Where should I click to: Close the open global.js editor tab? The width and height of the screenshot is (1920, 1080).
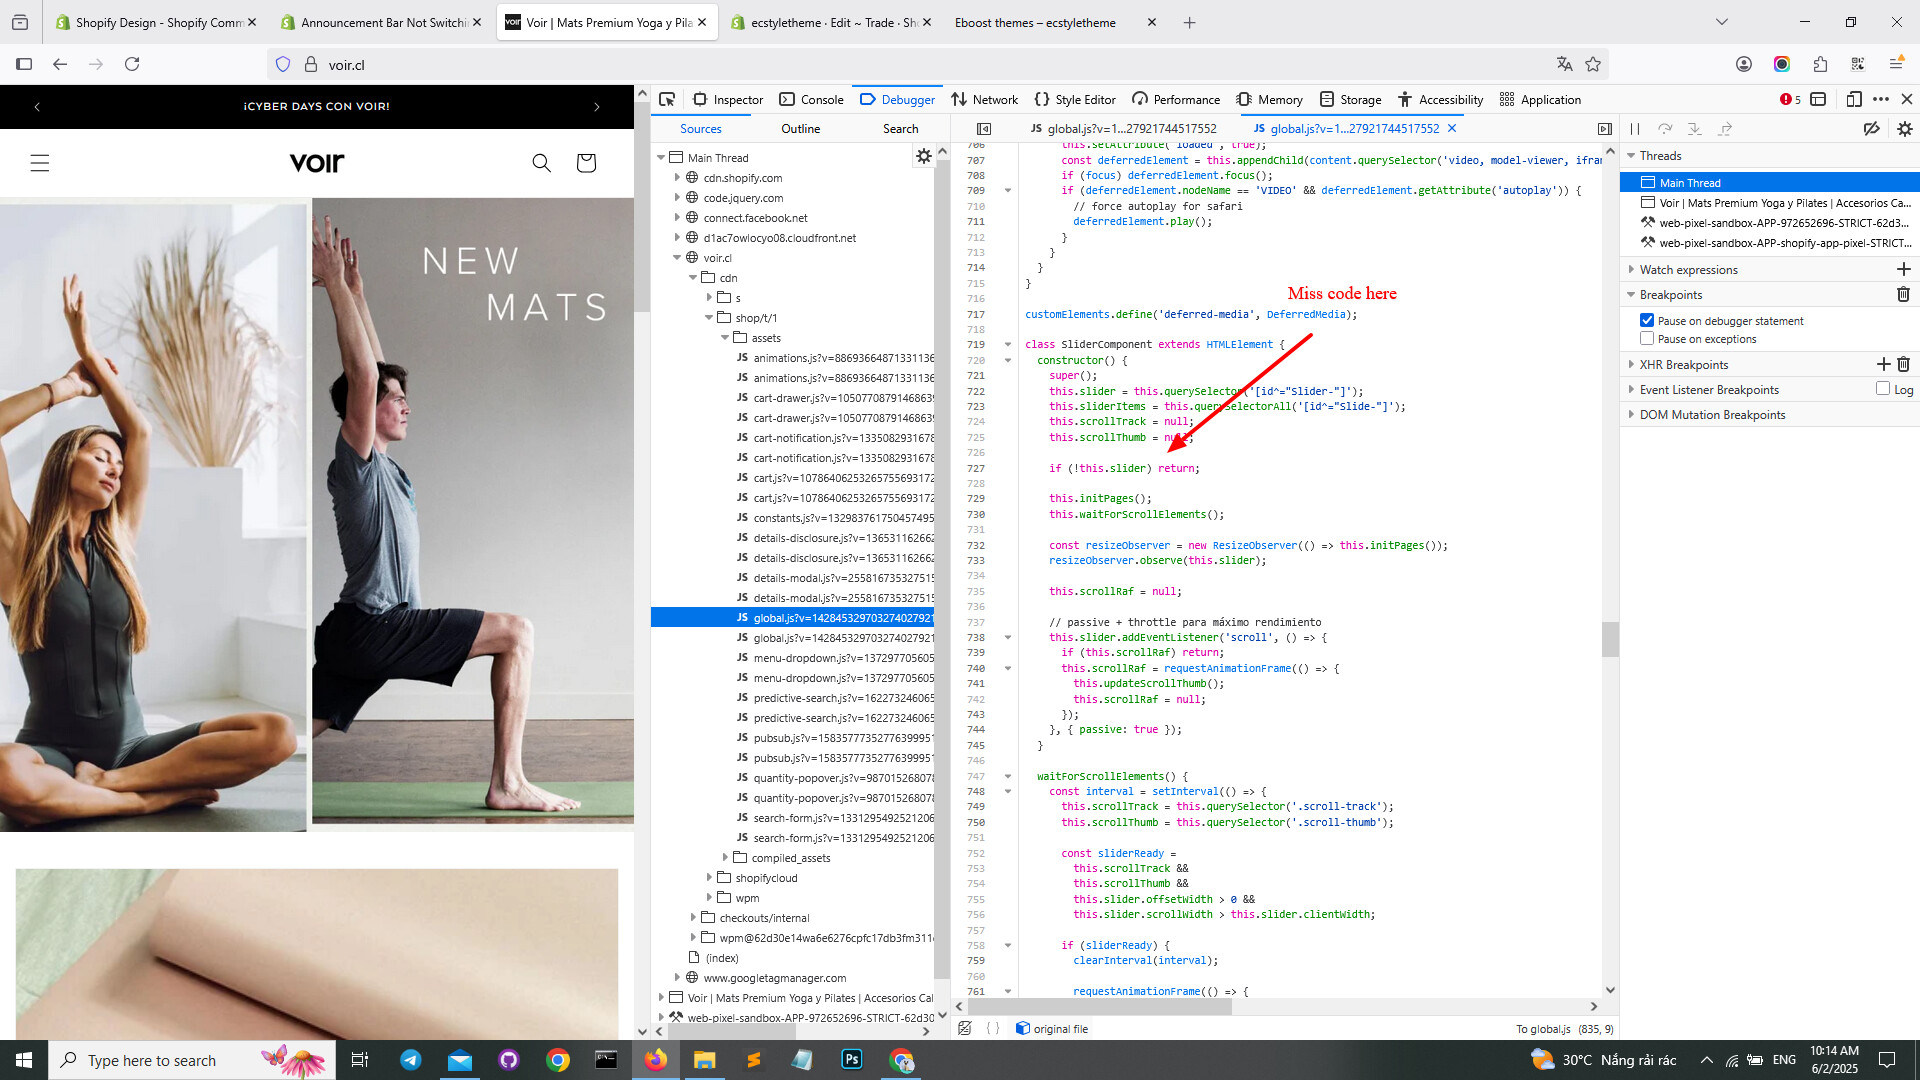click(x=1452, y=128)
